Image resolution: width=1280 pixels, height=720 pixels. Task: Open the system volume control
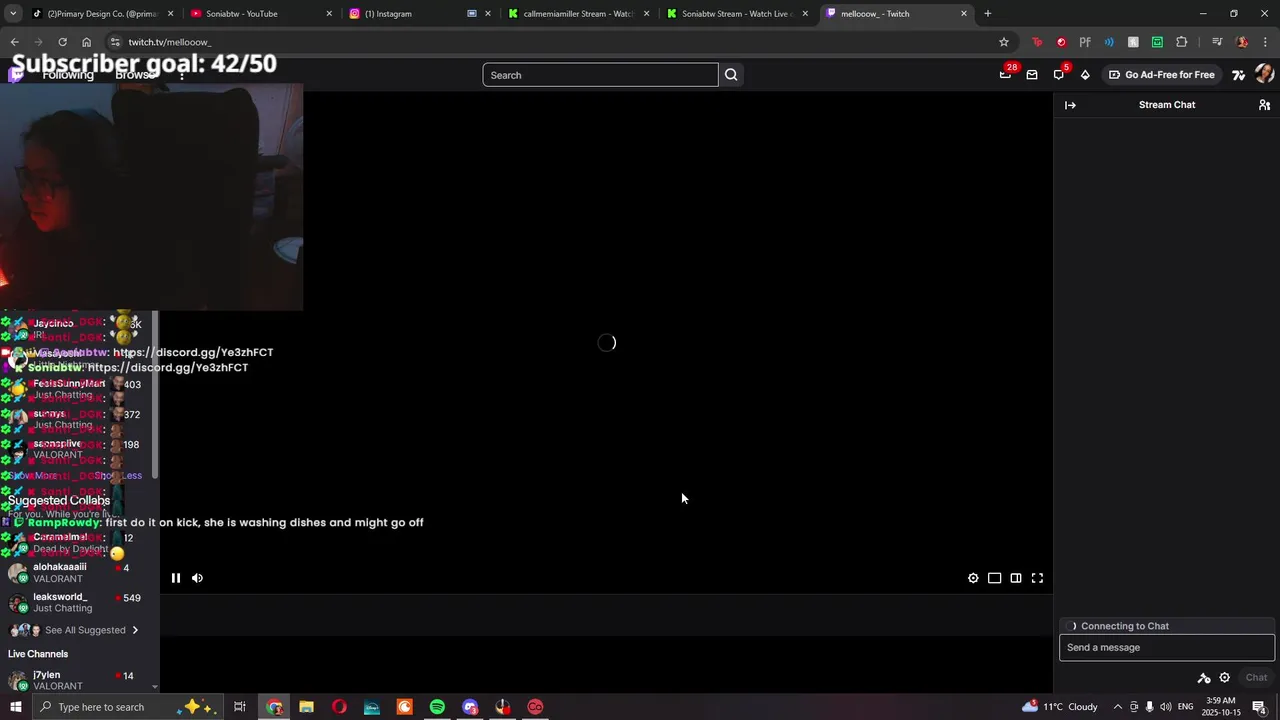[x=1166, y=707]
